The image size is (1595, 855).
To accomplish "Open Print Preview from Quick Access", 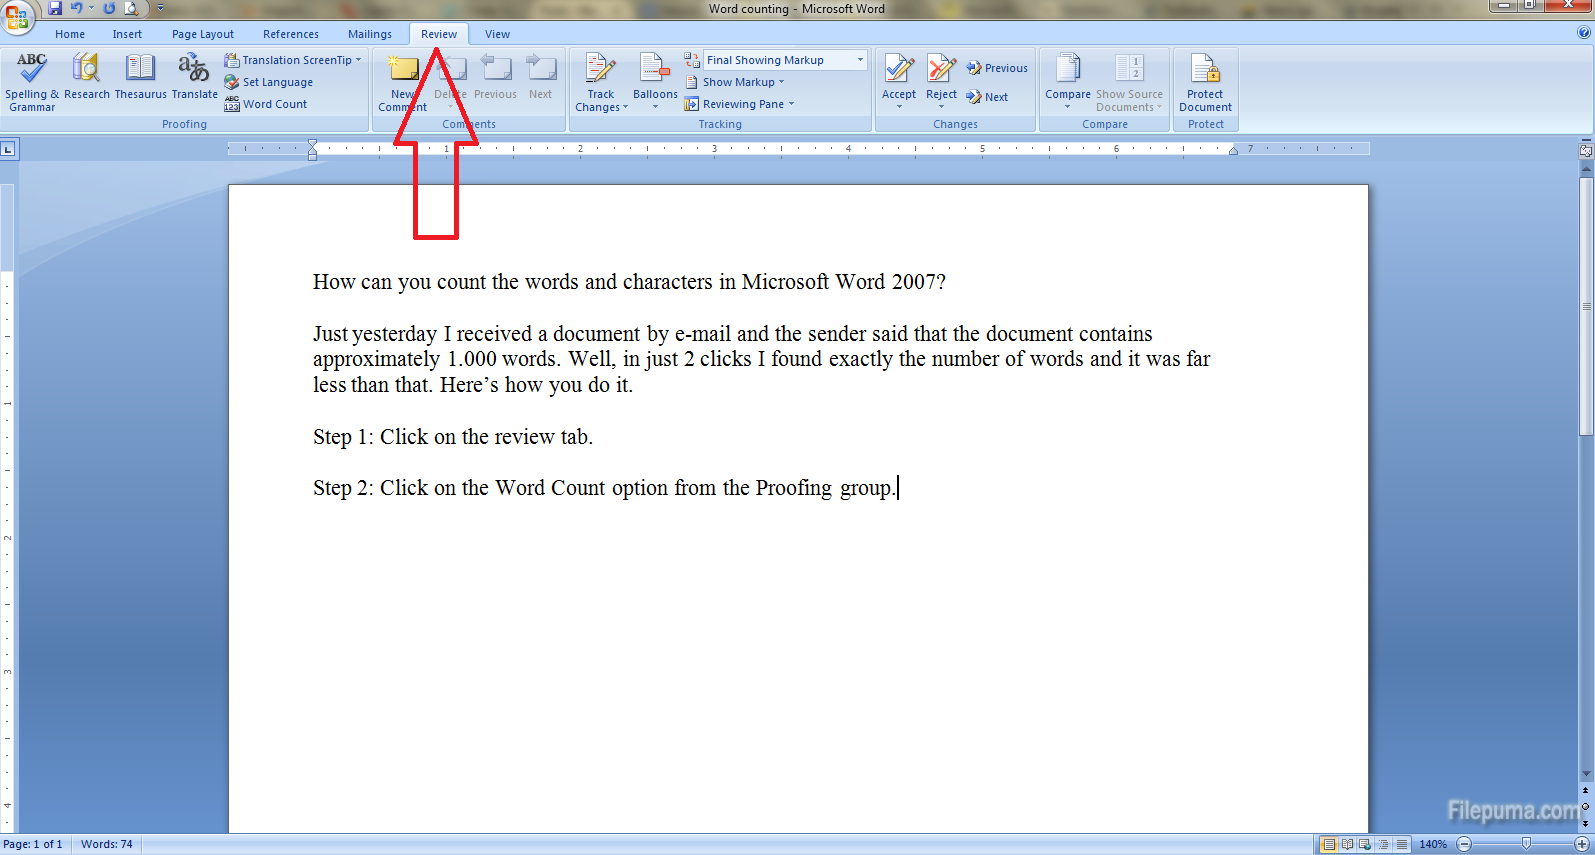I will (x=131, y=8).
